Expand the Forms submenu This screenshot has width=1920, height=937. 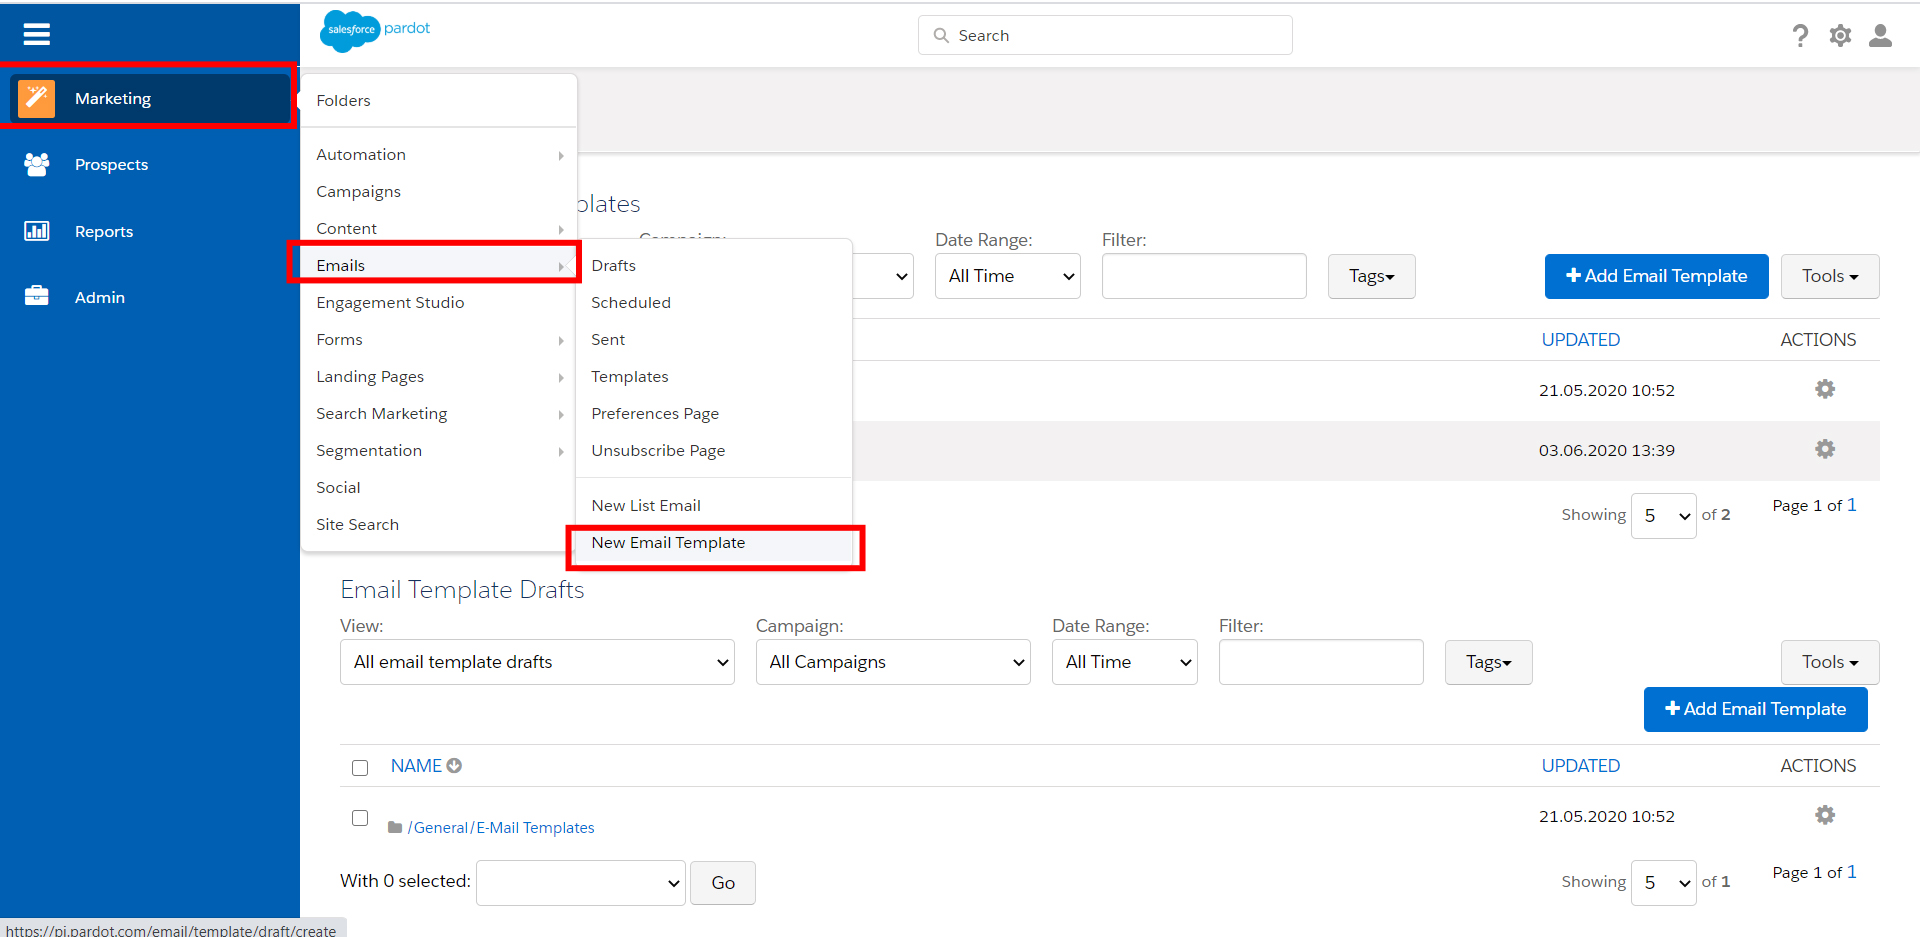438,339
